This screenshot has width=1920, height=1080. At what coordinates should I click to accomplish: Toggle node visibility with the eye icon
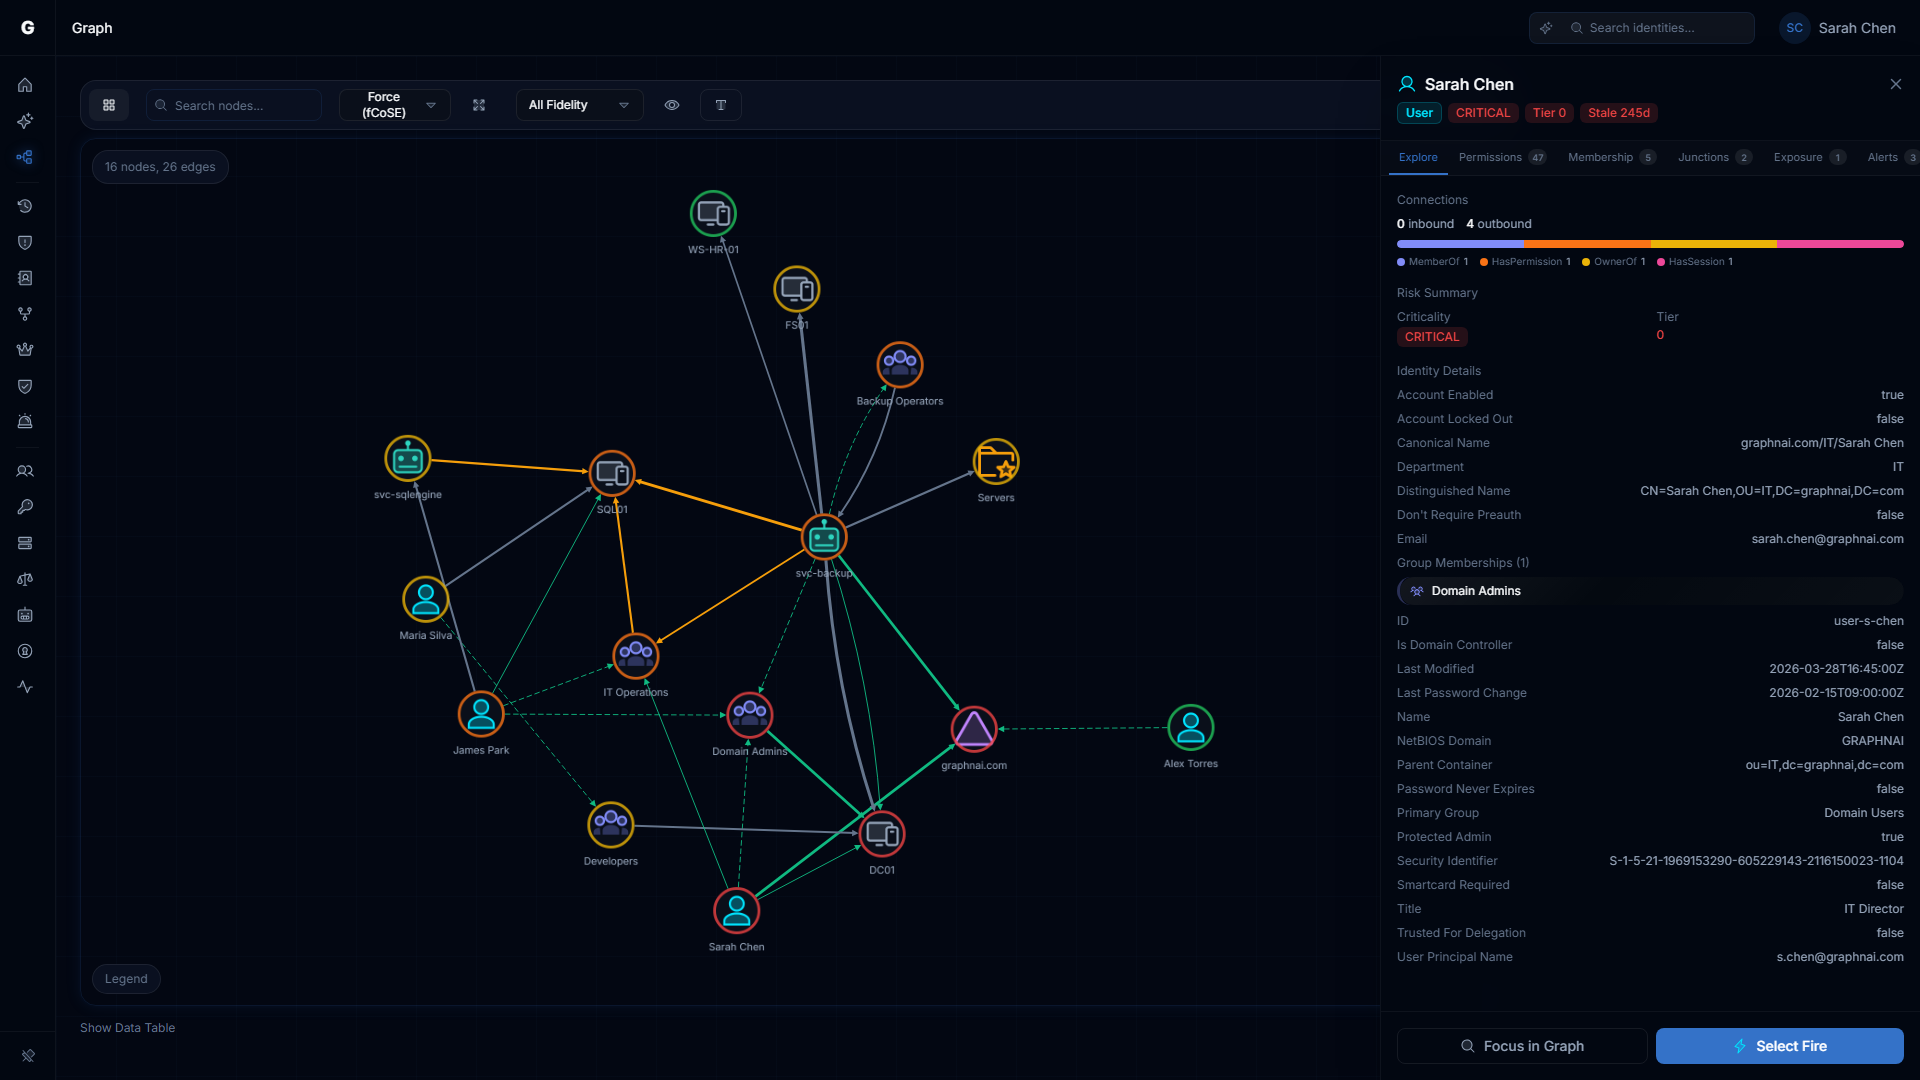[671, 104]
